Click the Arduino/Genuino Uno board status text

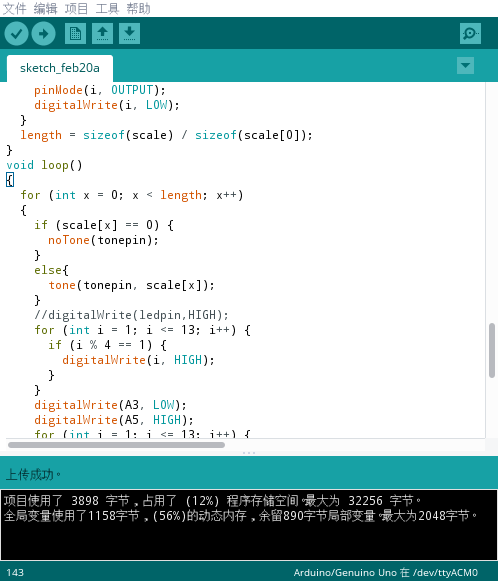click(x=386, y=572)
